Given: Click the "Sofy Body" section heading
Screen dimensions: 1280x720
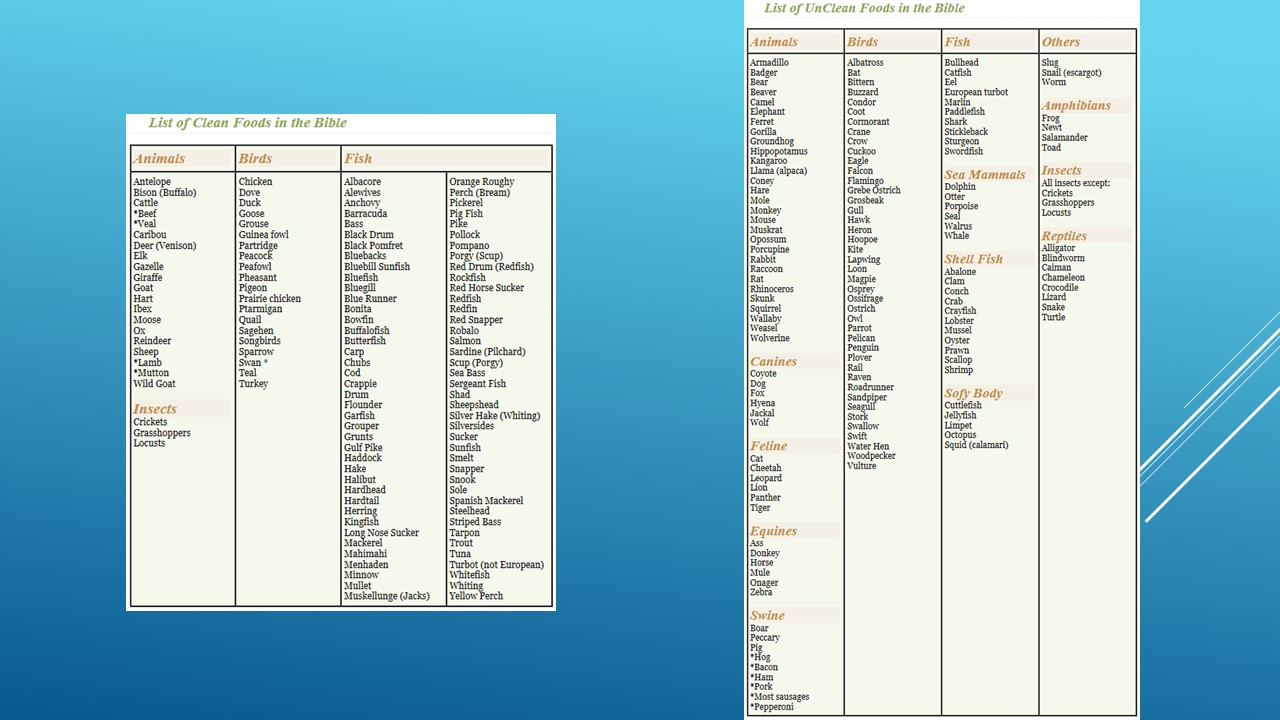Looking at the screenshot, I should tap(973, 393).
